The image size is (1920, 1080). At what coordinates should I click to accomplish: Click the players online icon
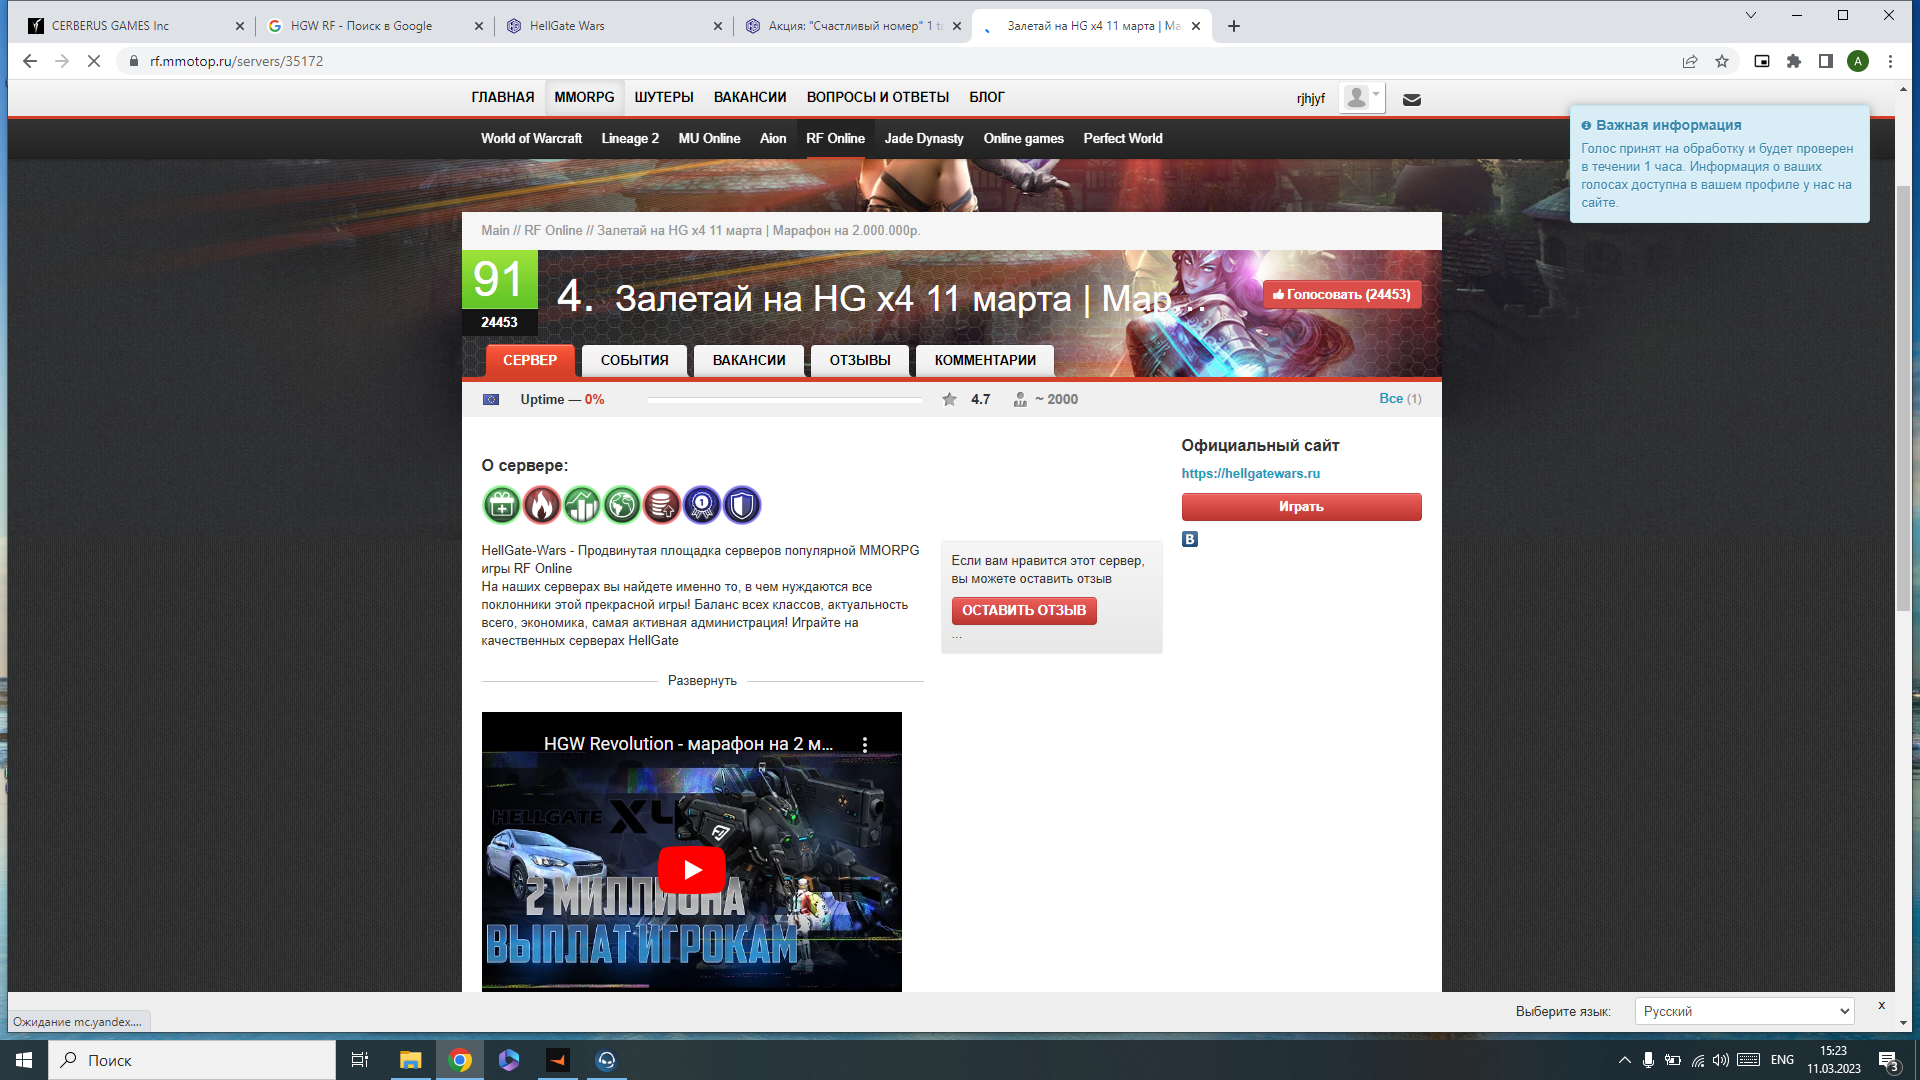pos(1020,399)
